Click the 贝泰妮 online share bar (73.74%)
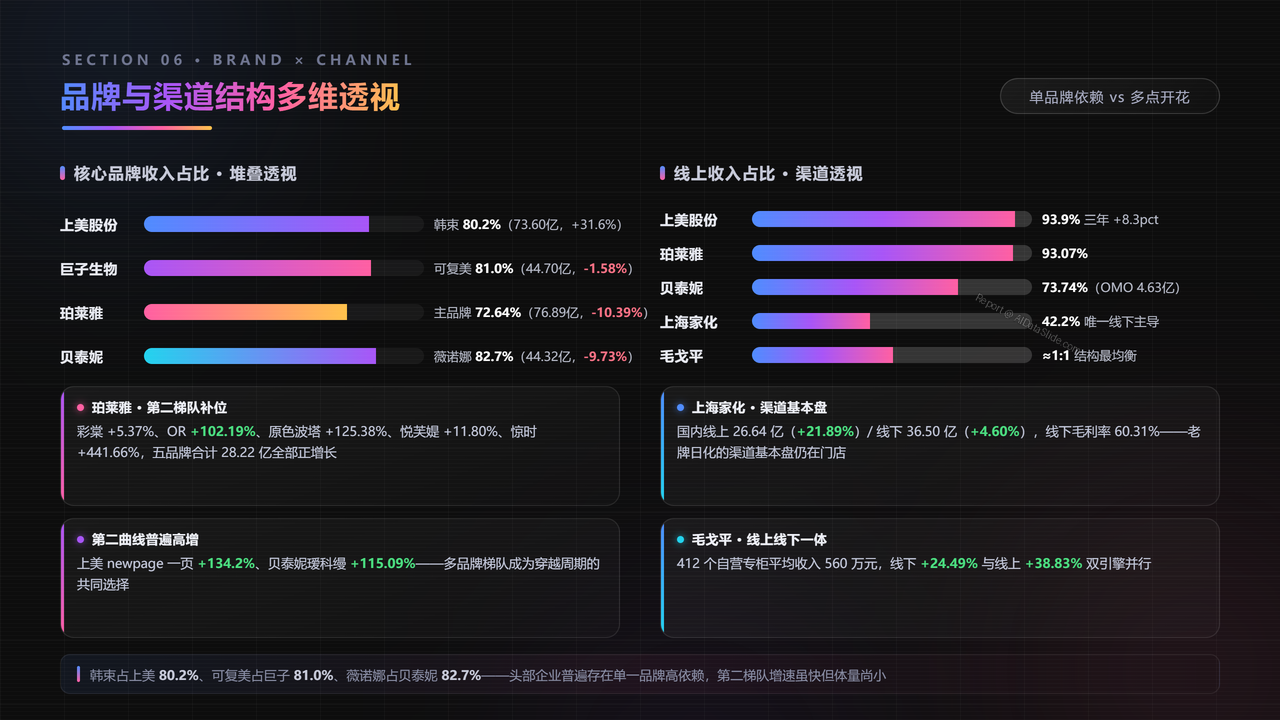 892,287
